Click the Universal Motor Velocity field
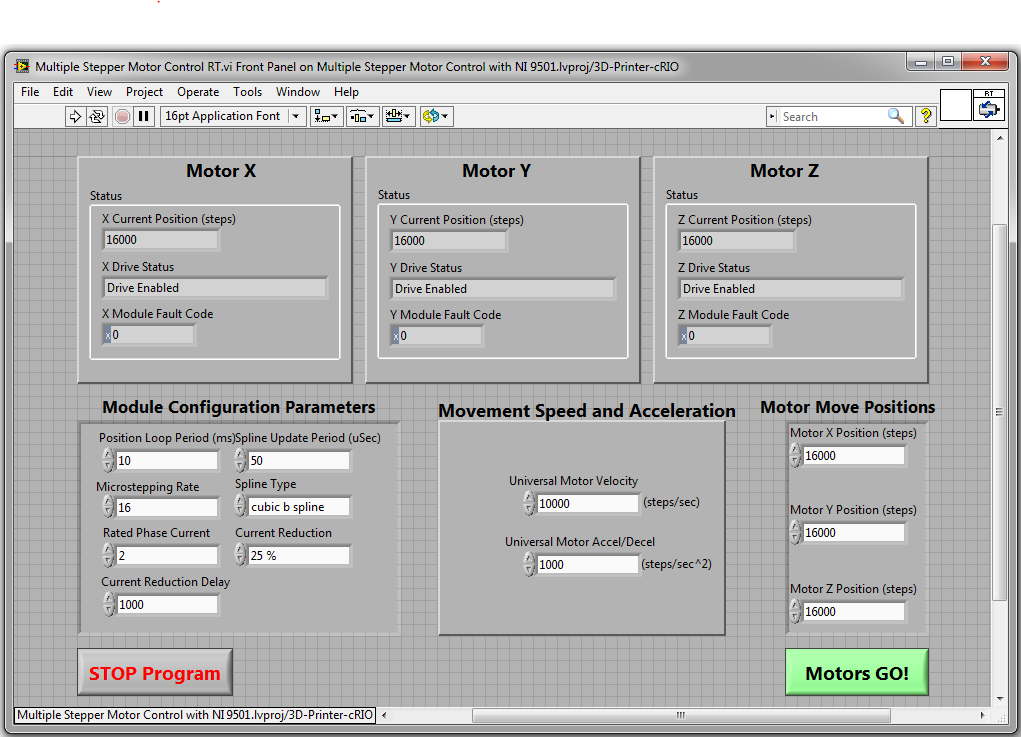The width and height of the screenshot is (1021, 737). point(587,503)
